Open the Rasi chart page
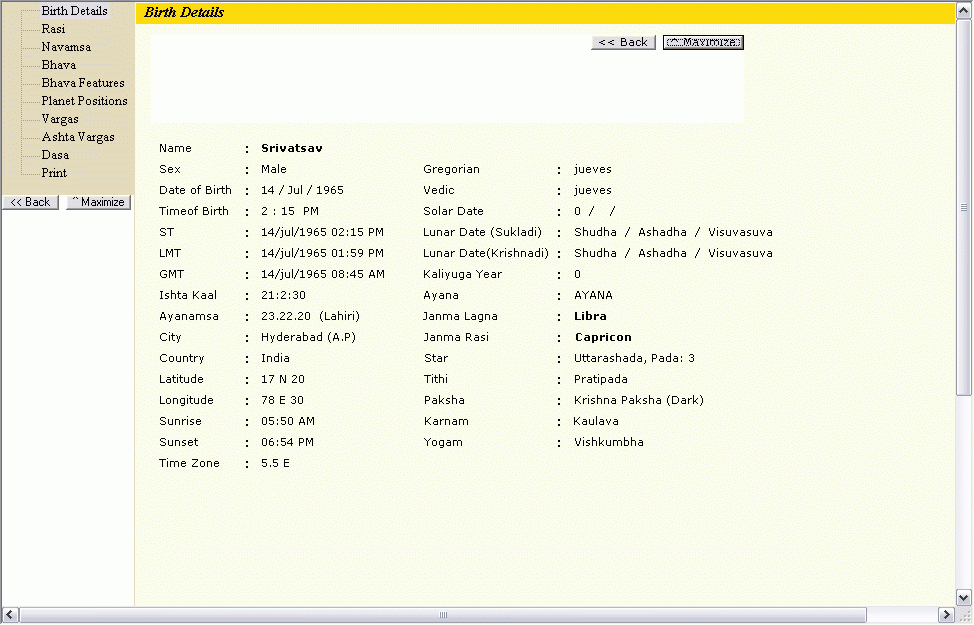The height and width of the screenshot is (625, 974). tap(53, 29)
